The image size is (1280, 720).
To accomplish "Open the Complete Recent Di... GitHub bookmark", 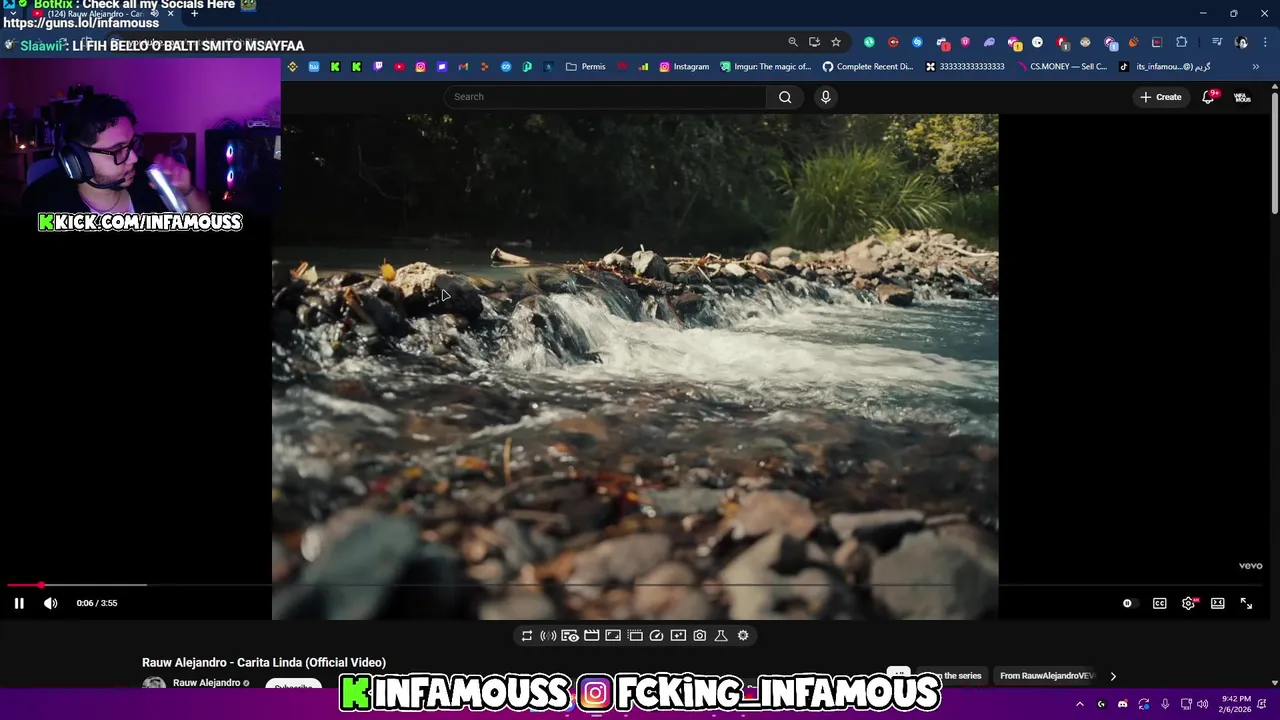I will (x=868, y=67).
